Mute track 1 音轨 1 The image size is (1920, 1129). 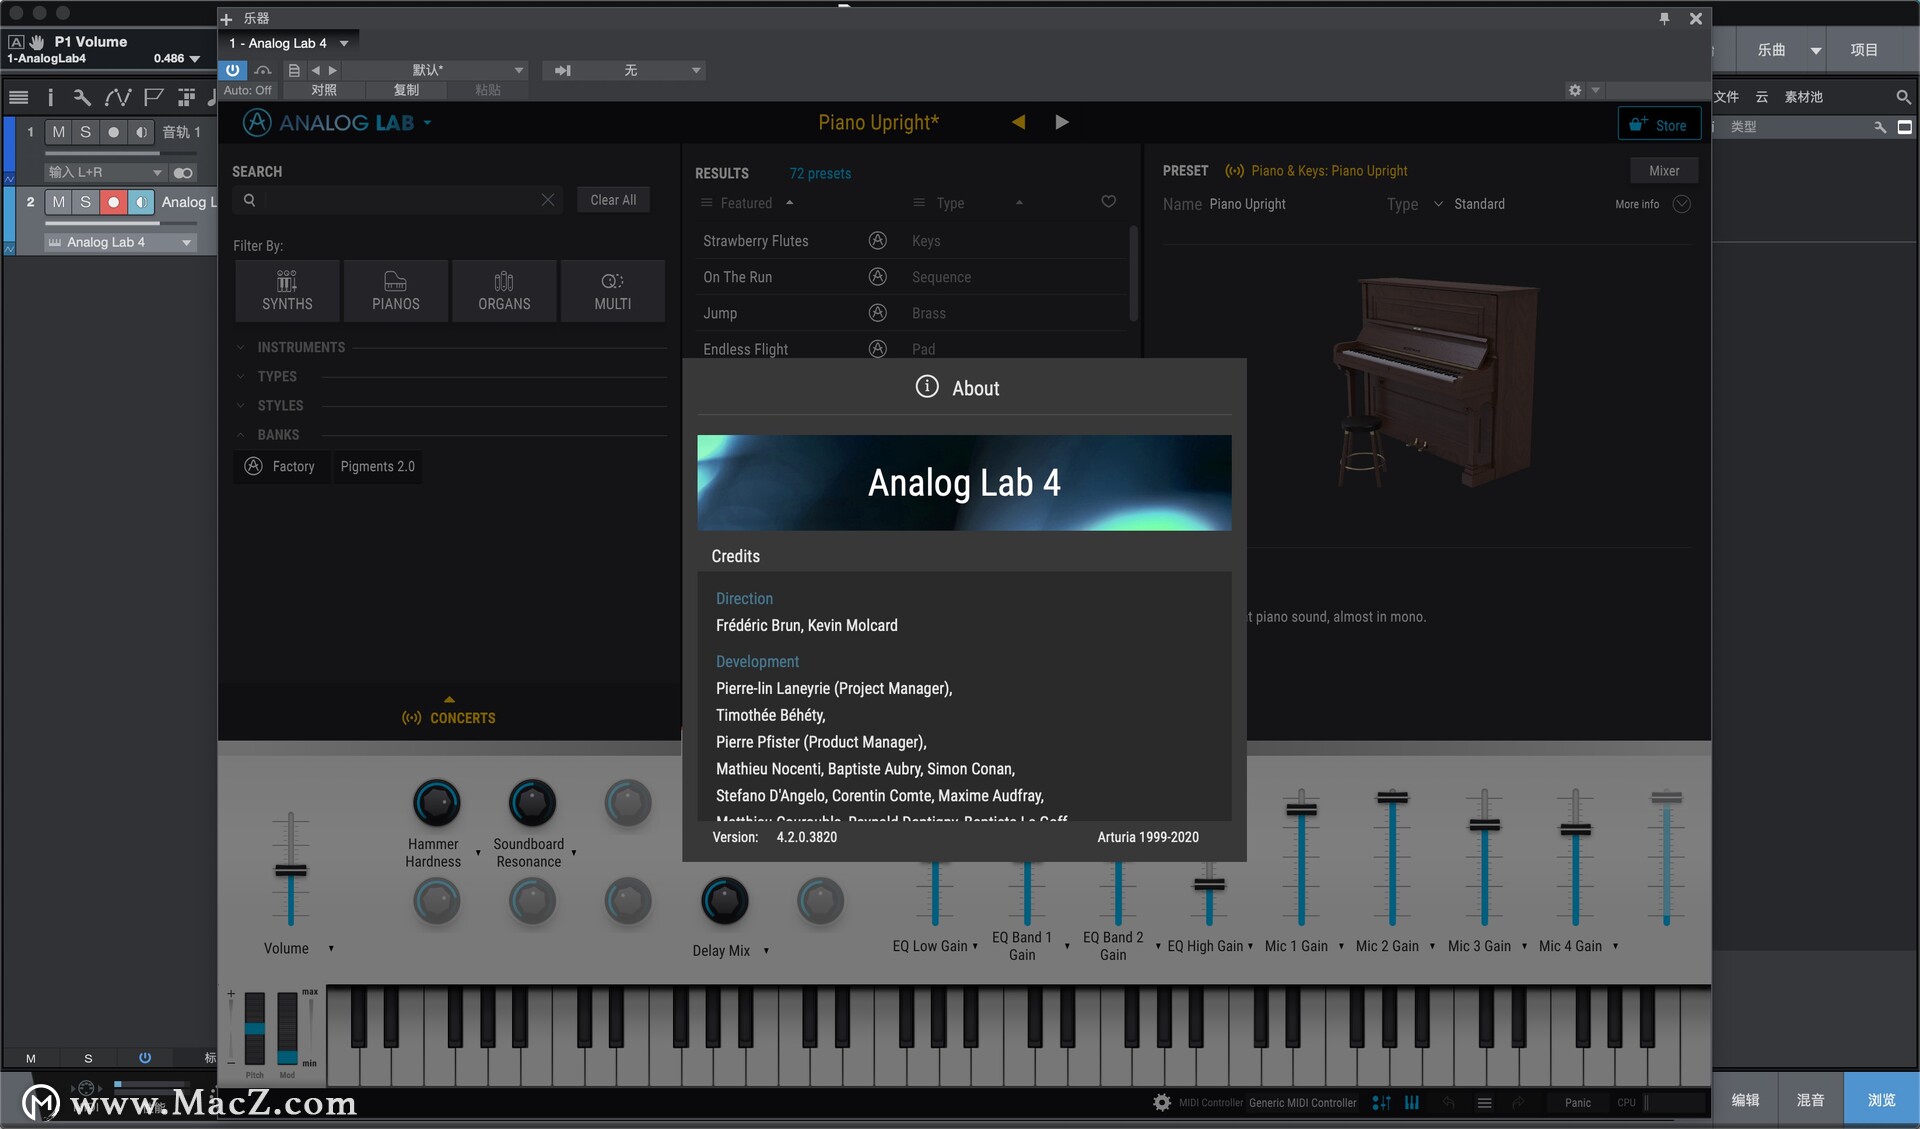(59, 132)
